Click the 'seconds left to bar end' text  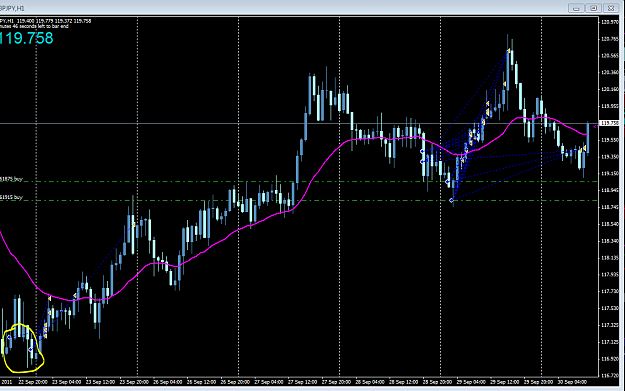pos(45,26)
